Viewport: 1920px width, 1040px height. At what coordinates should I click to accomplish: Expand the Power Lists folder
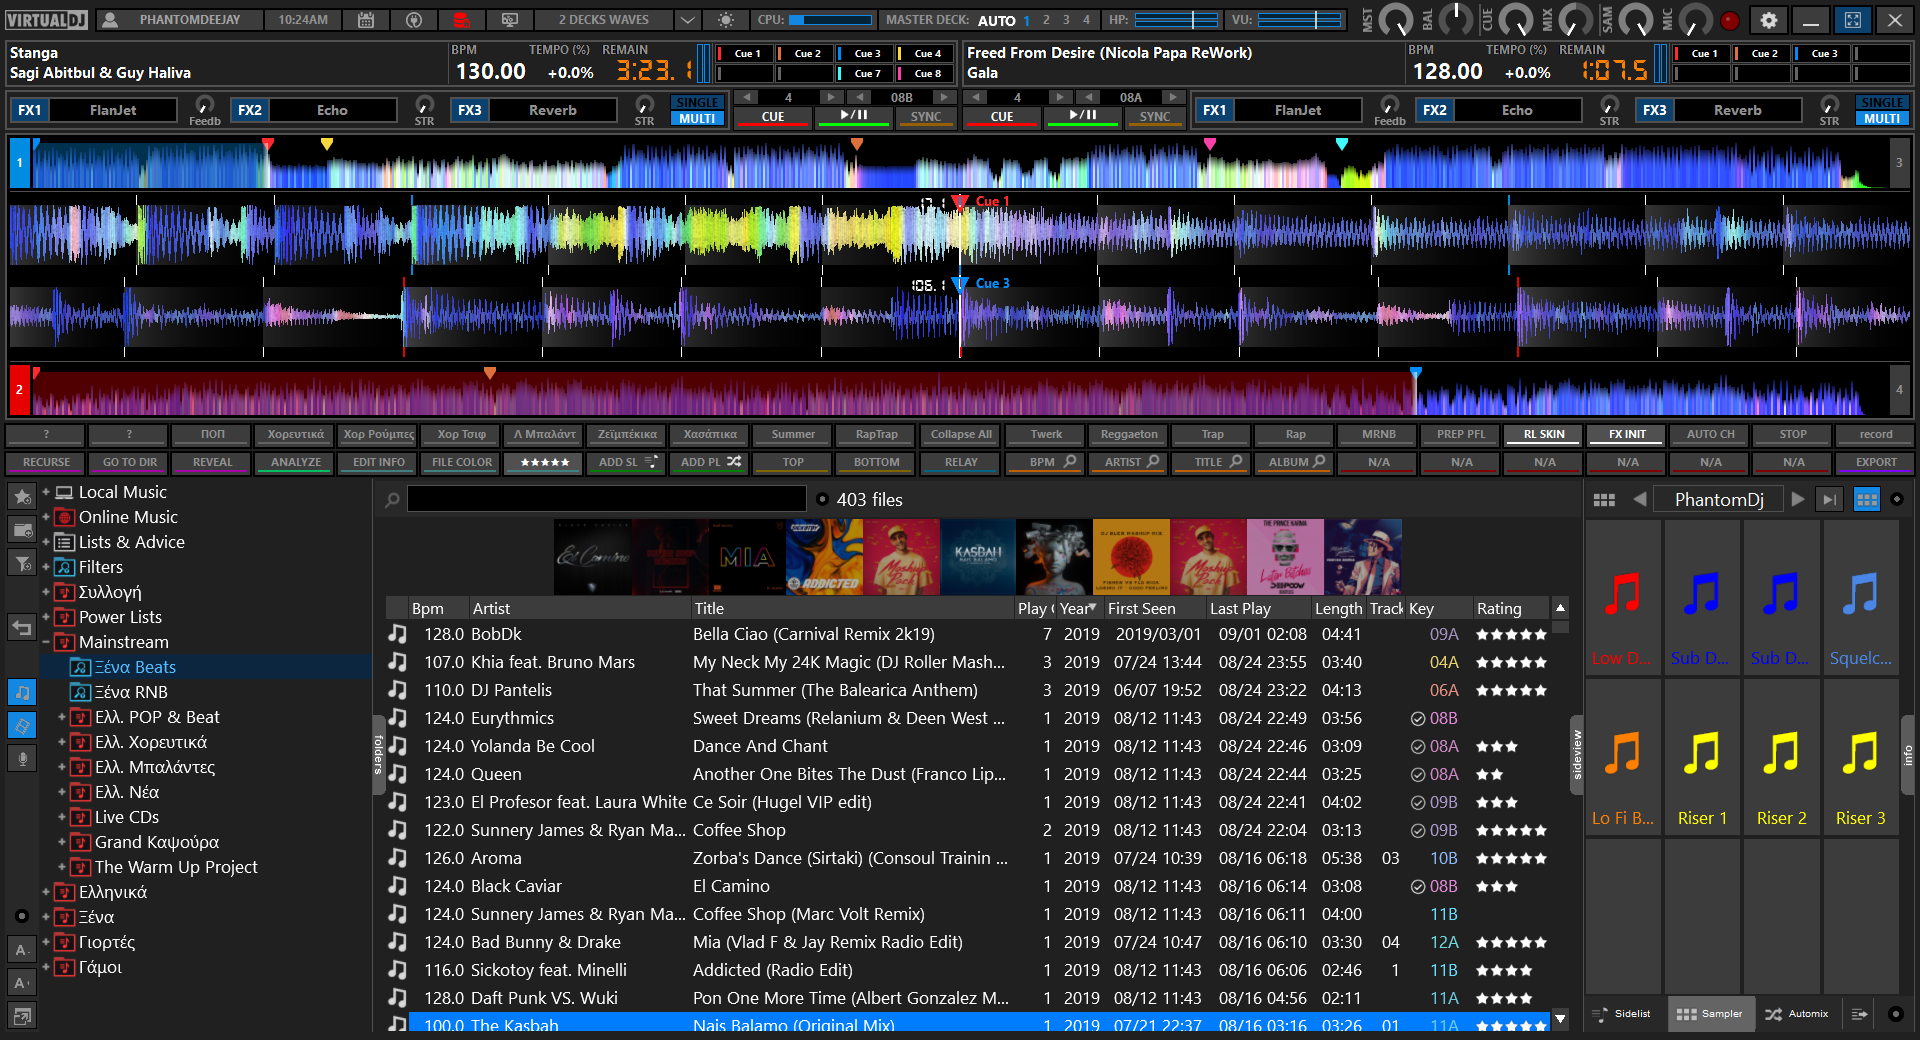click(x=46, y=617)
